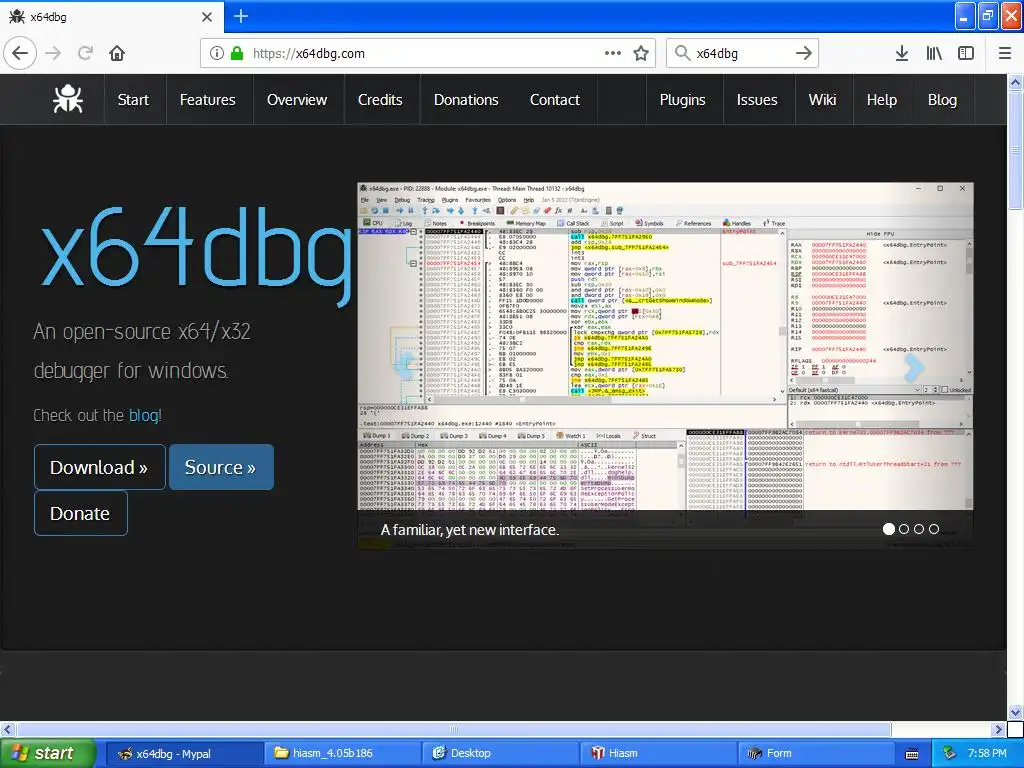Select second carousel indicator dot
This screenshot has height=768, width=1024.
pos(904,529)
